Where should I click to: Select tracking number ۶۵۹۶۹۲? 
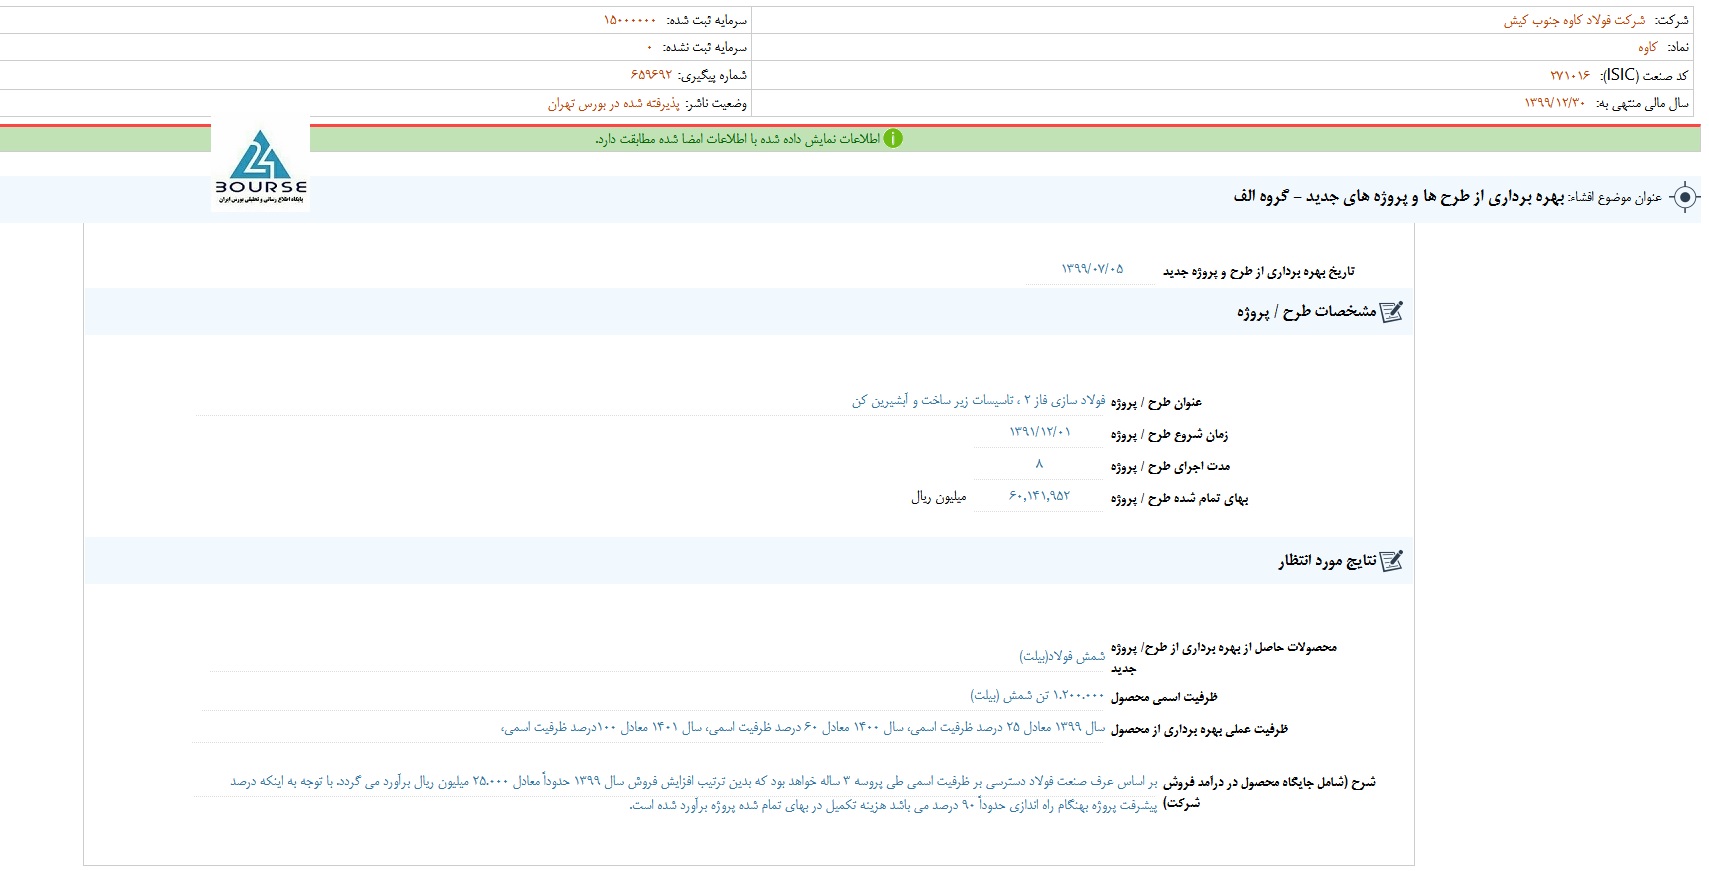(651, 75)
